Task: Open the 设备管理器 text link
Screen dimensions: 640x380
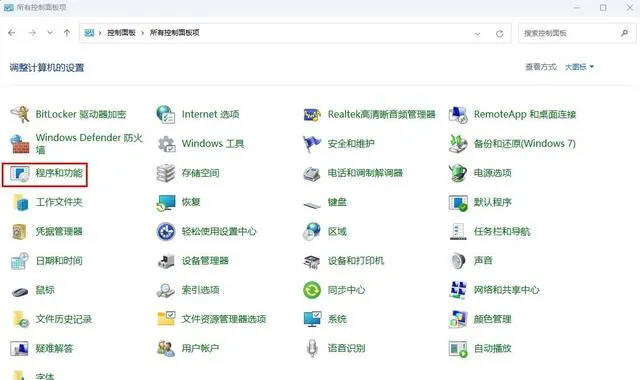Action: [205, 261]
